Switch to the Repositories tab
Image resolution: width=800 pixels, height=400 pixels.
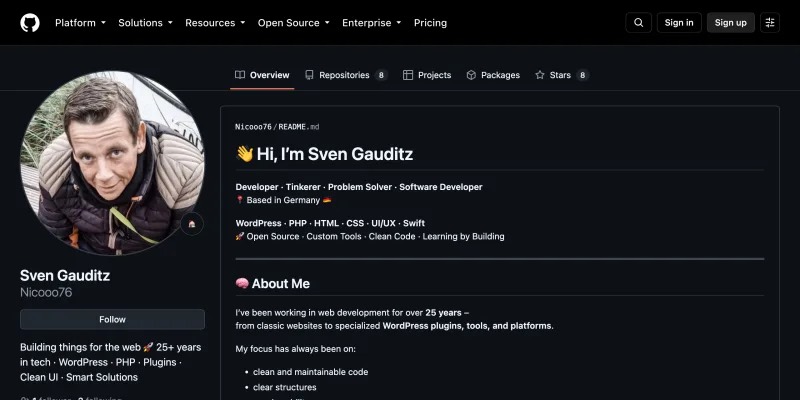(x=346, y=75)
